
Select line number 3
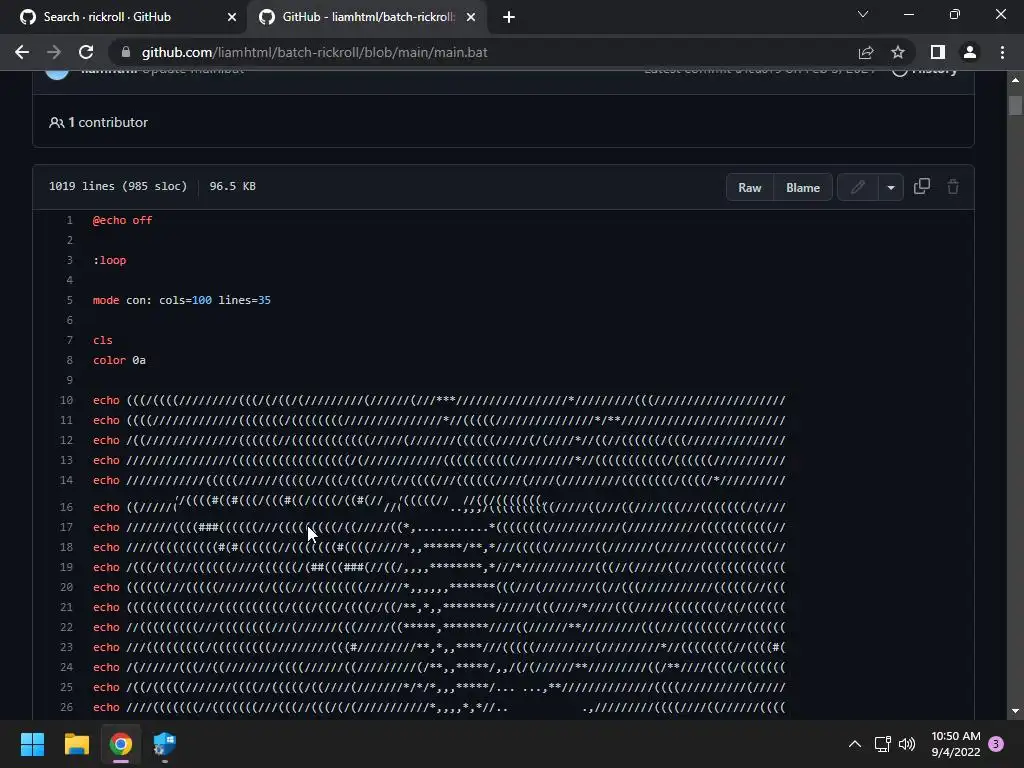[69, 260]
